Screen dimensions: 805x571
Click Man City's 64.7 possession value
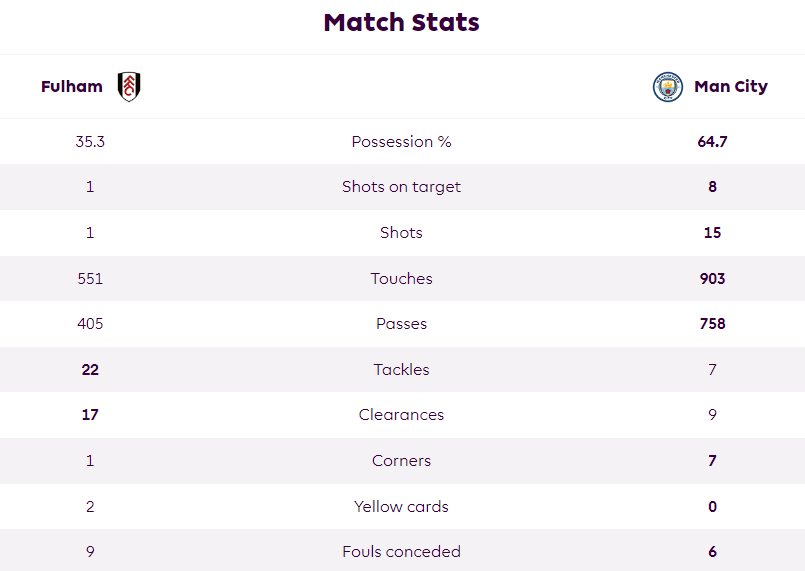point(712,142)
